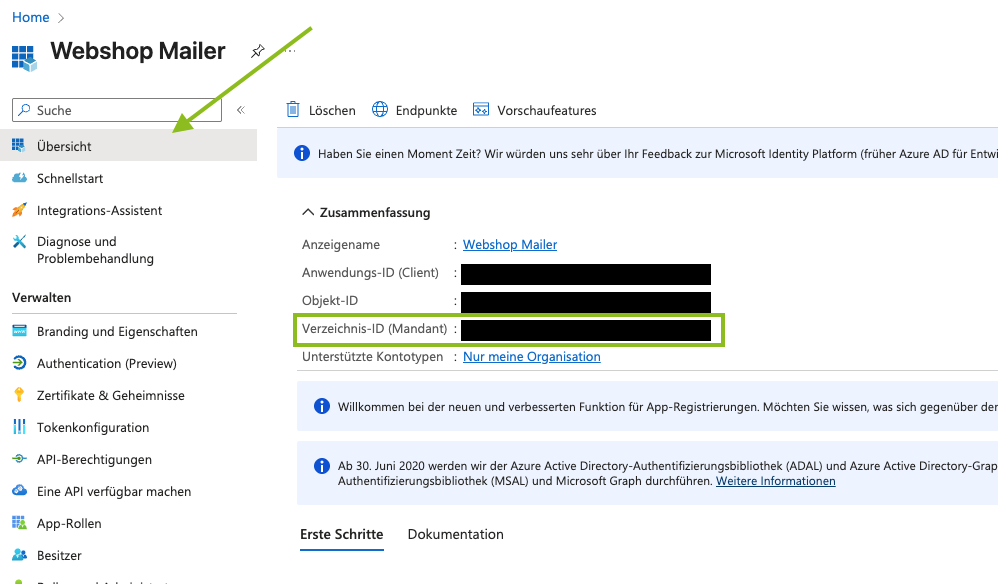Collapse the sidebar menu with double chevron
Image resolution: width=998 pixels, height=584 pixels.
point(240,110)
